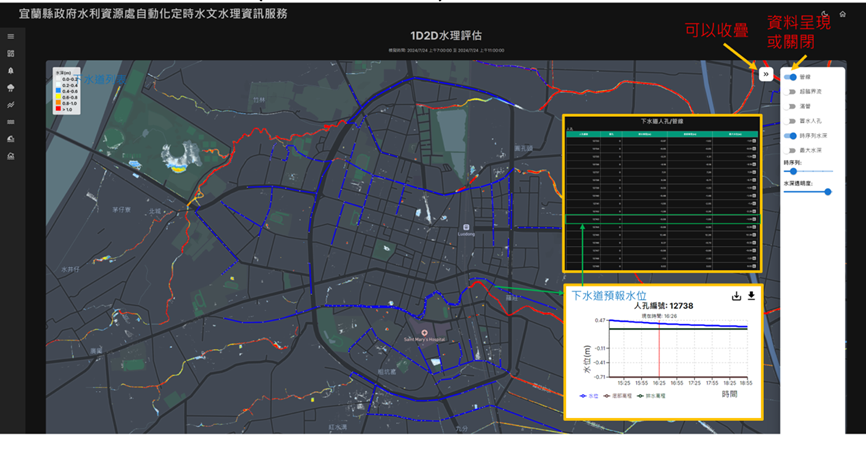The width and height of the screenshot is (866, 450).
Task: Click the 水位 legend entry in chart
Action: point(588,396)
